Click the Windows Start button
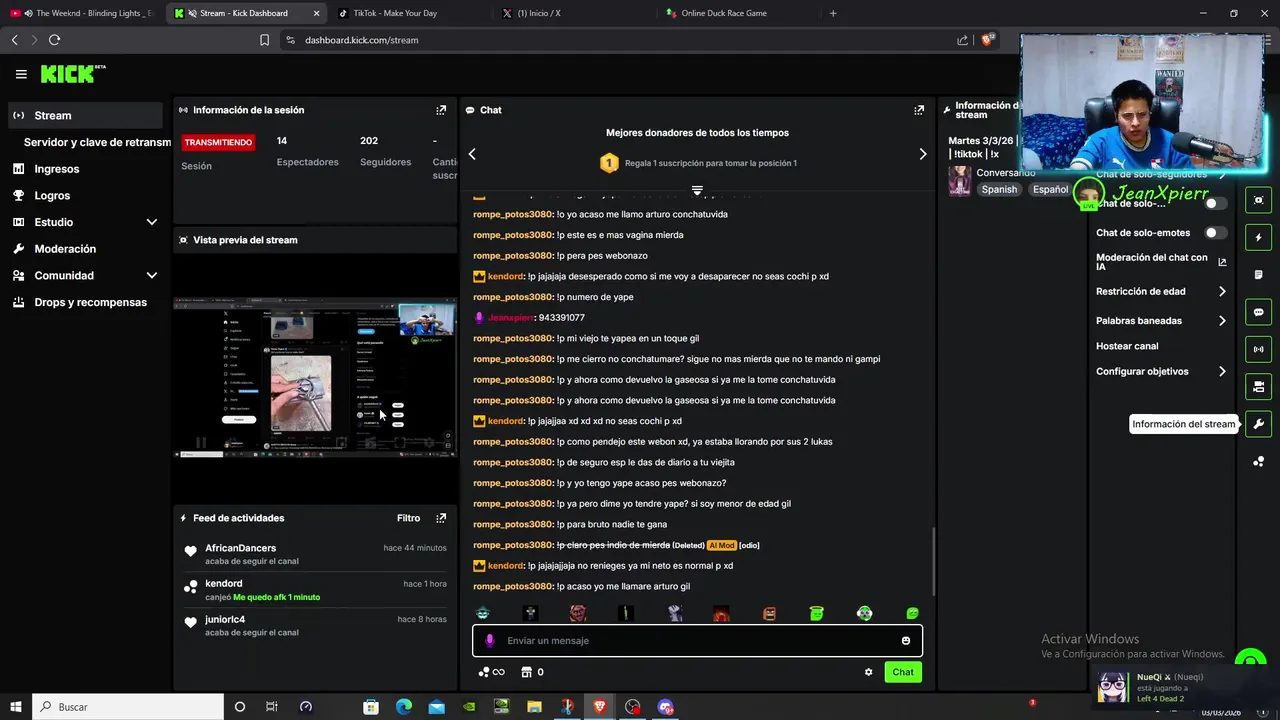 [16, 707]
